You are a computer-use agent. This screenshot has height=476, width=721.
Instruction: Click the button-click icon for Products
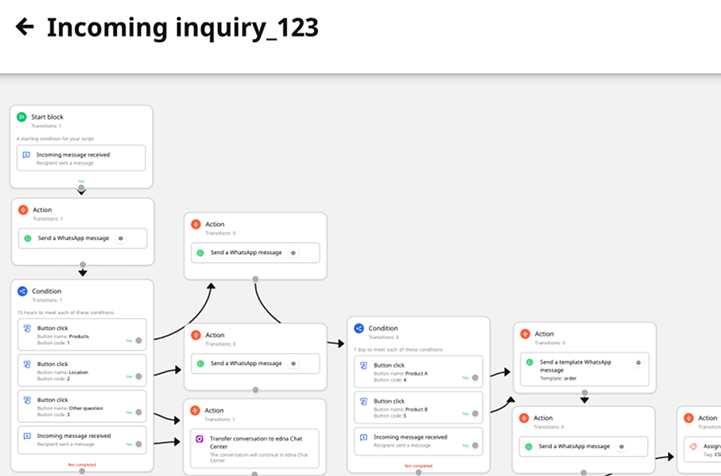pos(27,328)
